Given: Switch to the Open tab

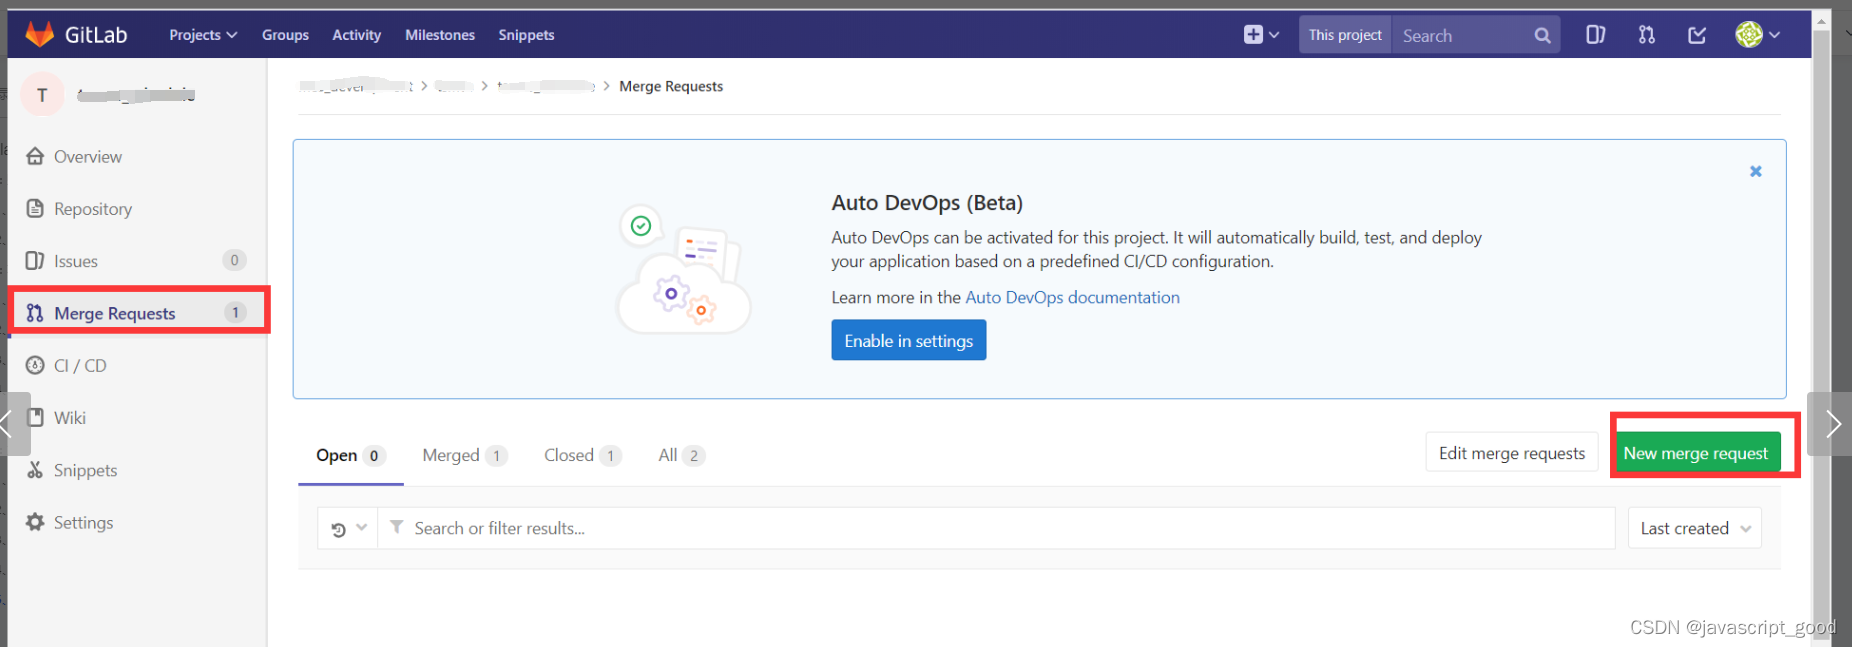Looking at the screenshot, I should click(350, 455).
